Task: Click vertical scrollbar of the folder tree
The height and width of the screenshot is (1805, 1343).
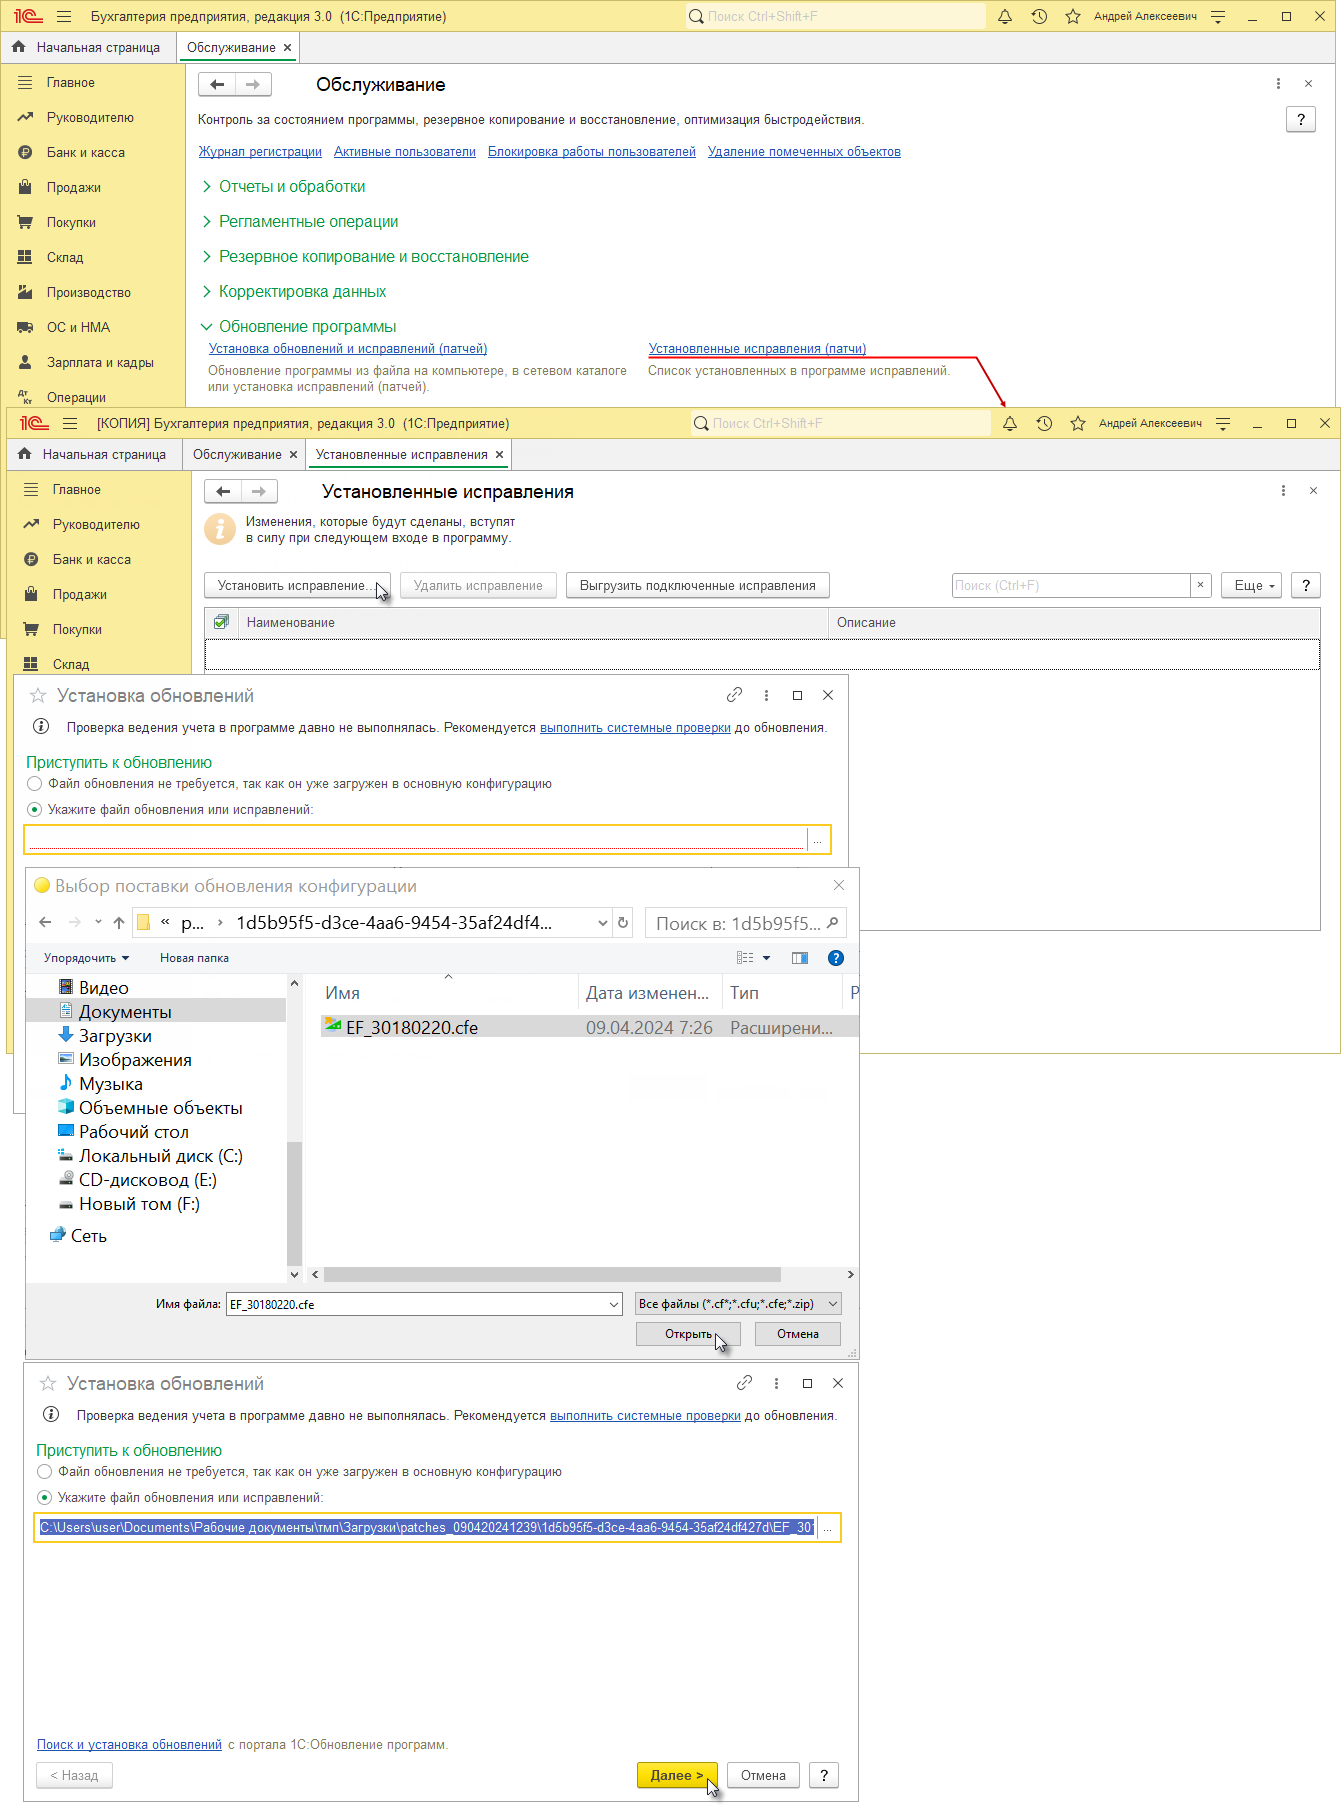Action: (x=294, y=1204)
